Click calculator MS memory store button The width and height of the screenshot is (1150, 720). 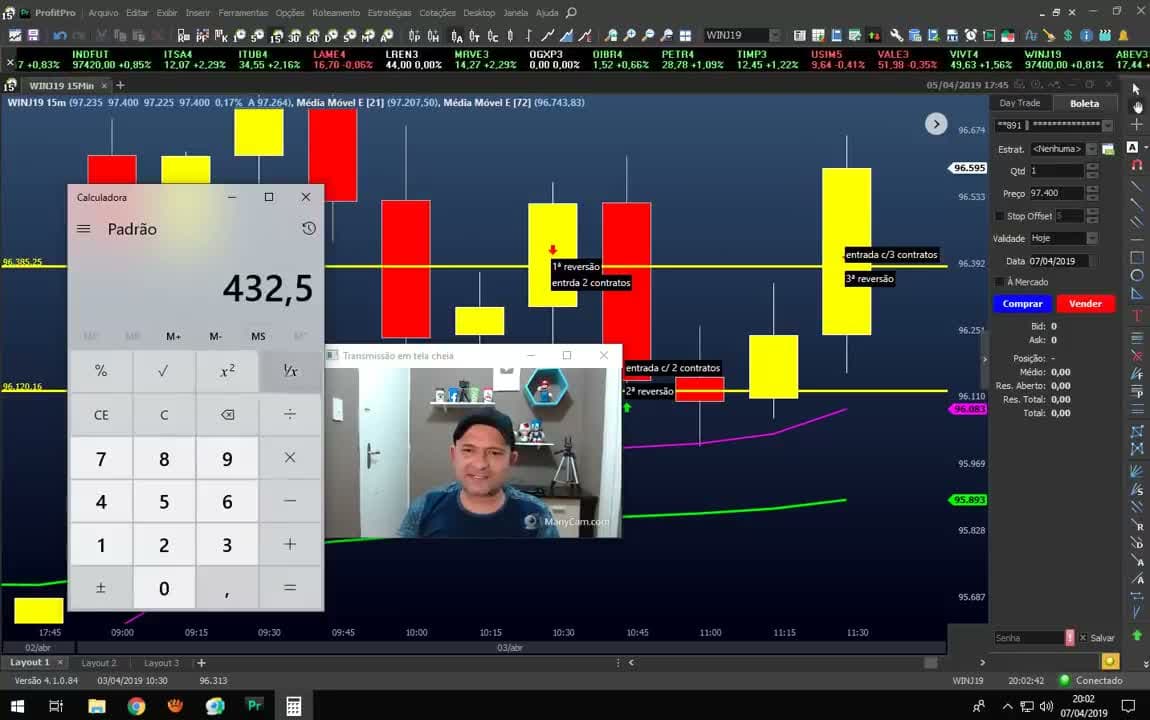tap(258, 337)
